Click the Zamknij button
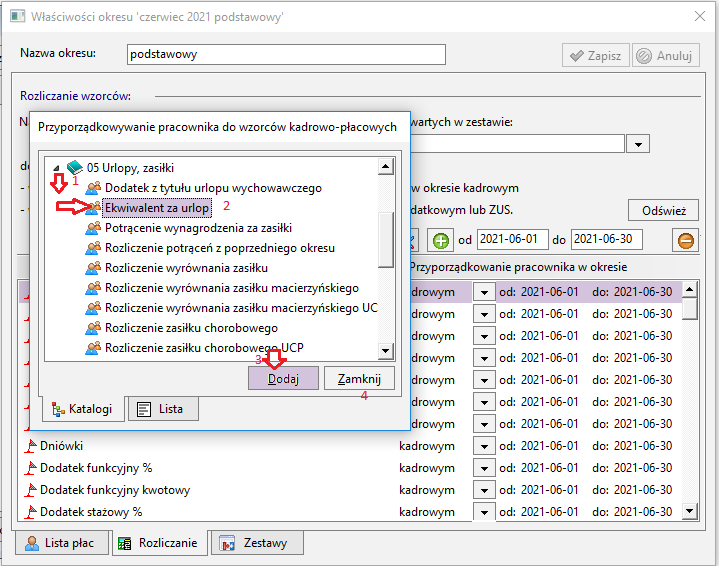 (360, 378)
